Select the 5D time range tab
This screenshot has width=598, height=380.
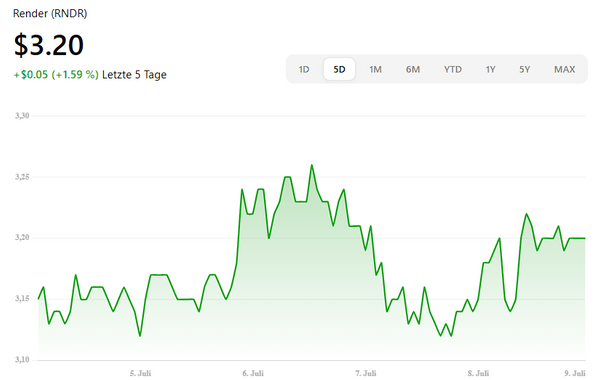339,69
